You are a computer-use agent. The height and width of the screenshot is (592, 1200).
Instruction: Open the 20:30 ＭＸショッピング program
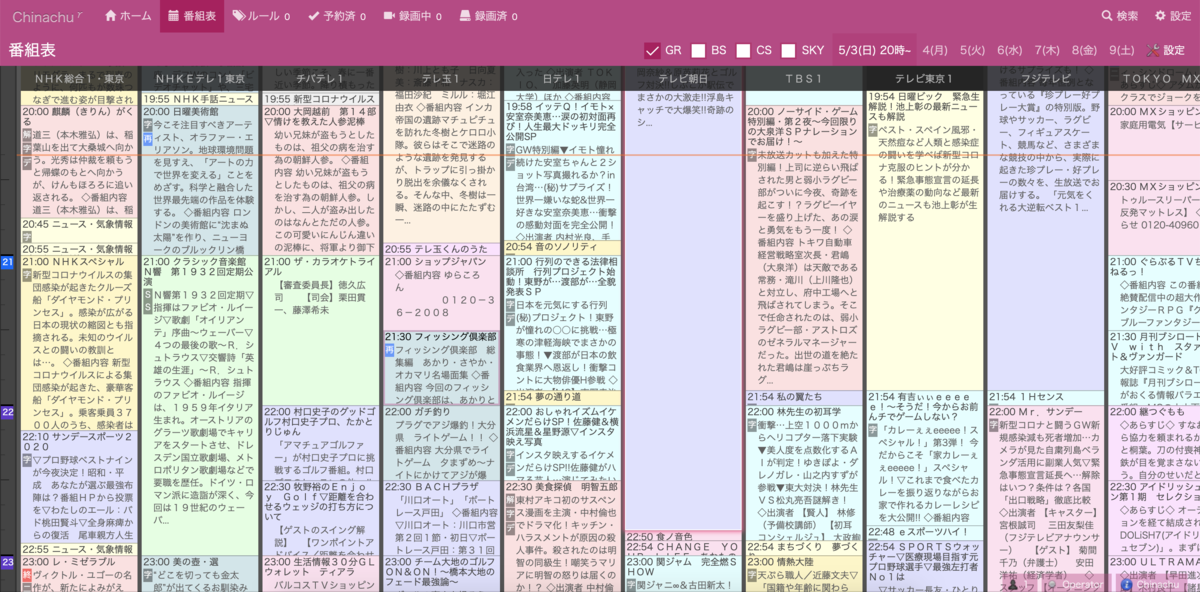click(x=1154, y=217)
